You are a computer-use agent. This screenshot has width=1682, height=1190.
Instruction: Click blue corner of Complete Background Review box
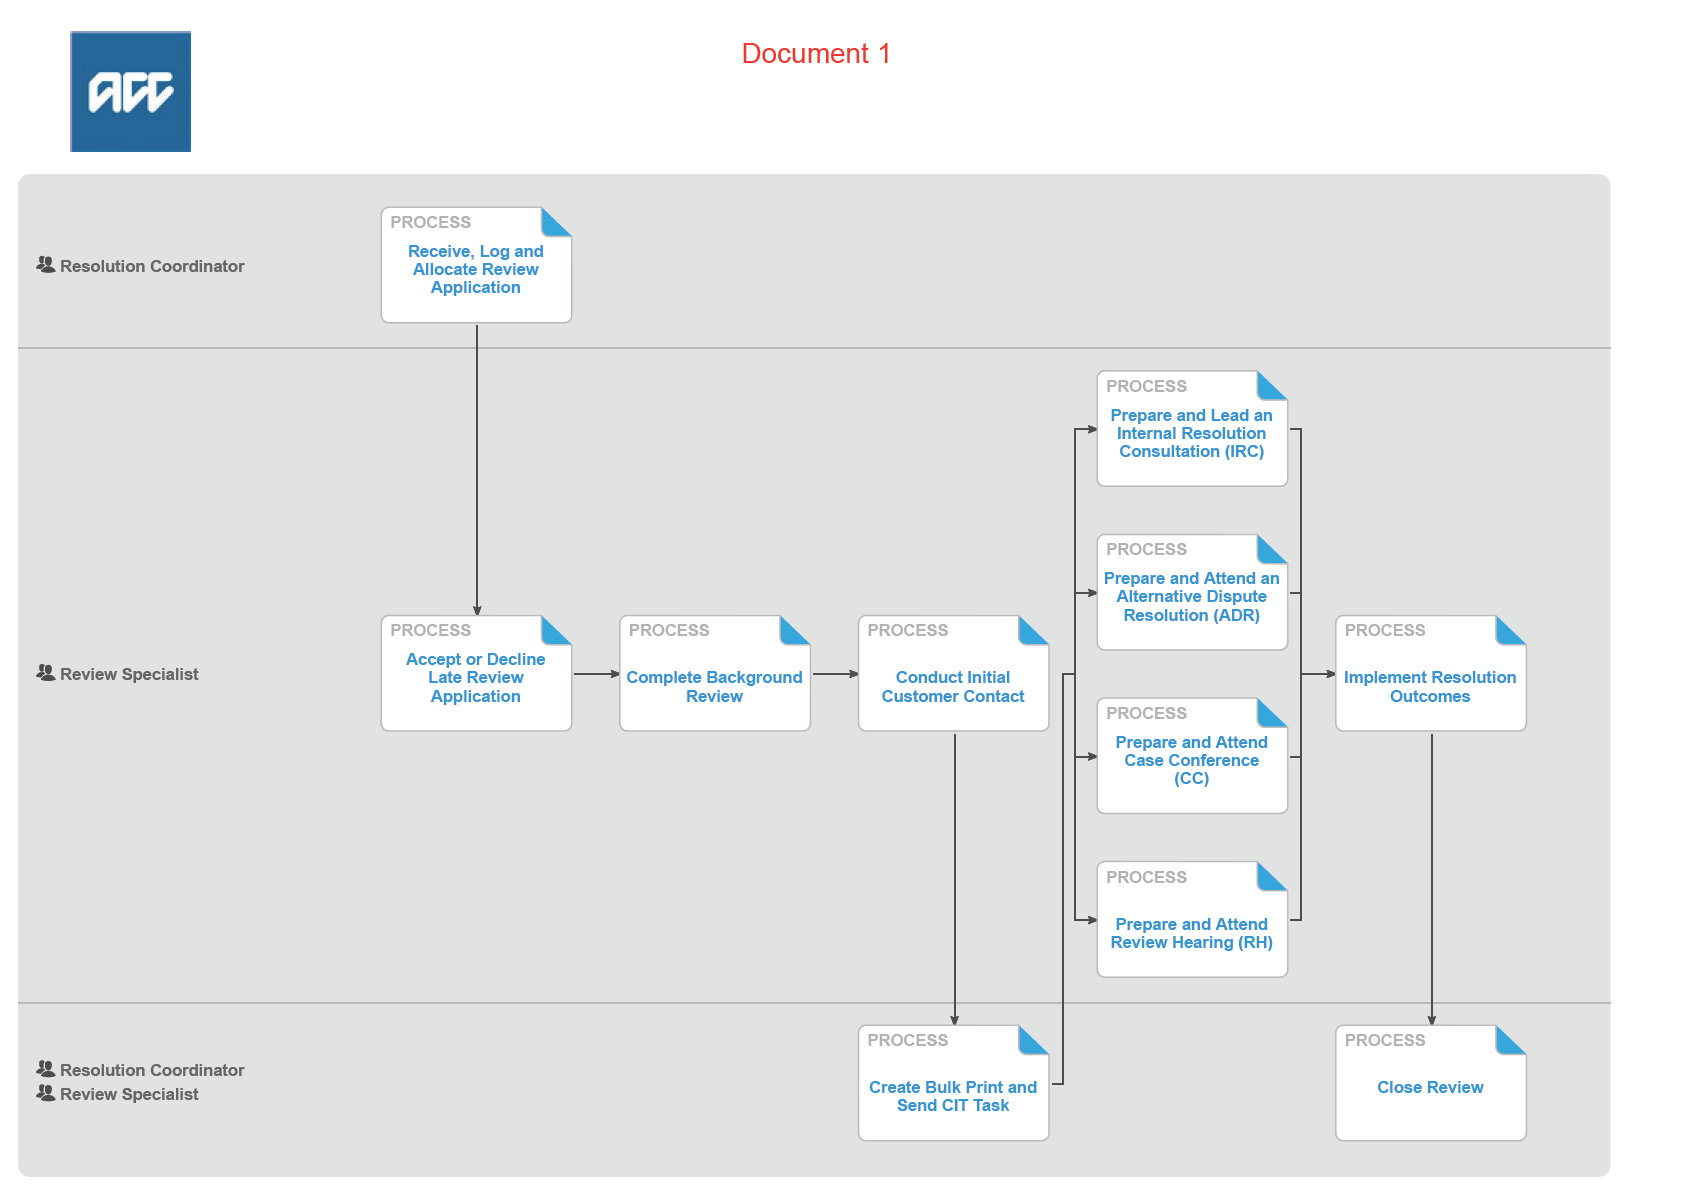click(x=796, y=629)
